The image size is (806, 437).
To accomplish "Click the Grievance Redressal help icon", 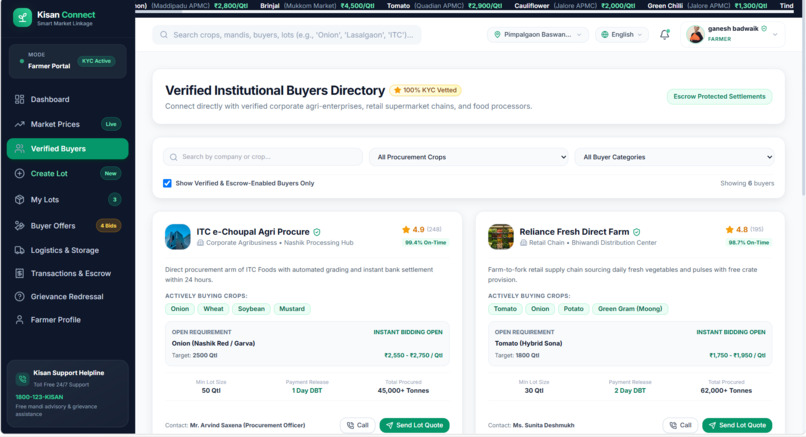I will (x=20, y=297).
